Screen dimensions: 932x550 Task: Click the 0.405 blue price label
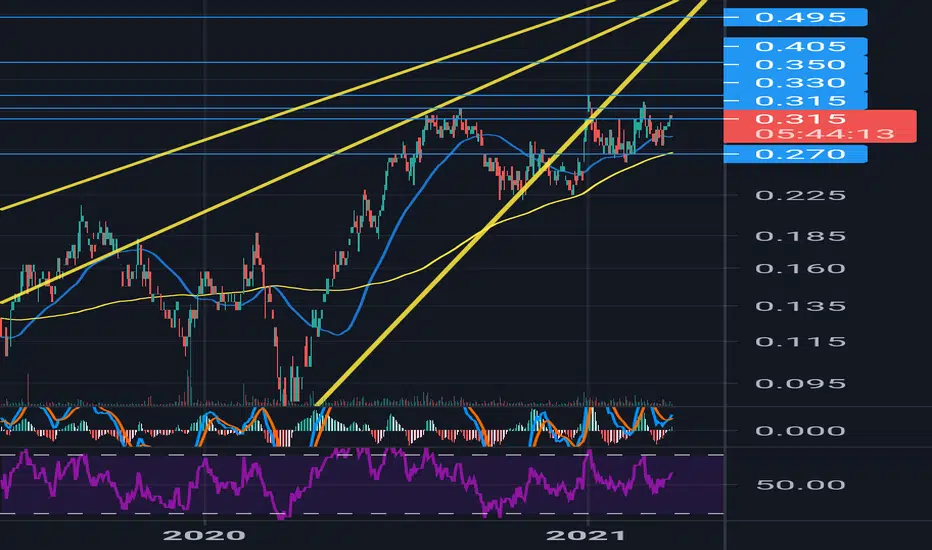coord(795,46)
